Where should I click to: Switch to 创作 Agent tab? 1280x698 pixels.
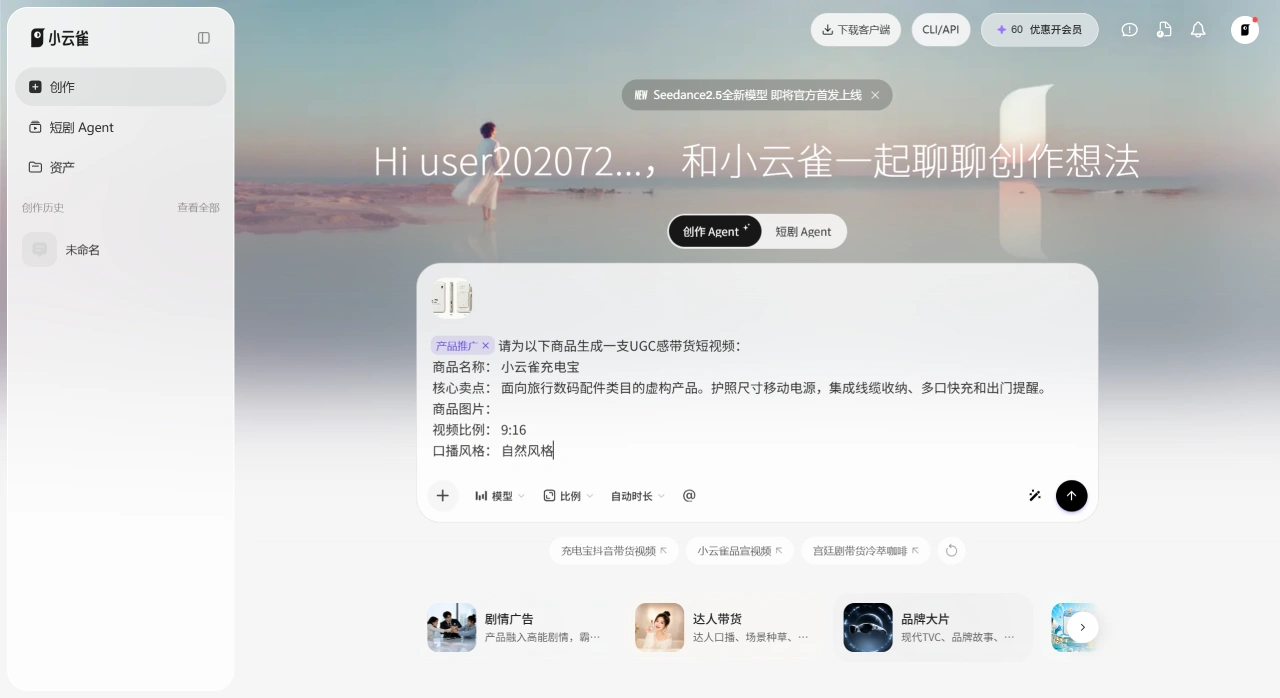(715, 231)
